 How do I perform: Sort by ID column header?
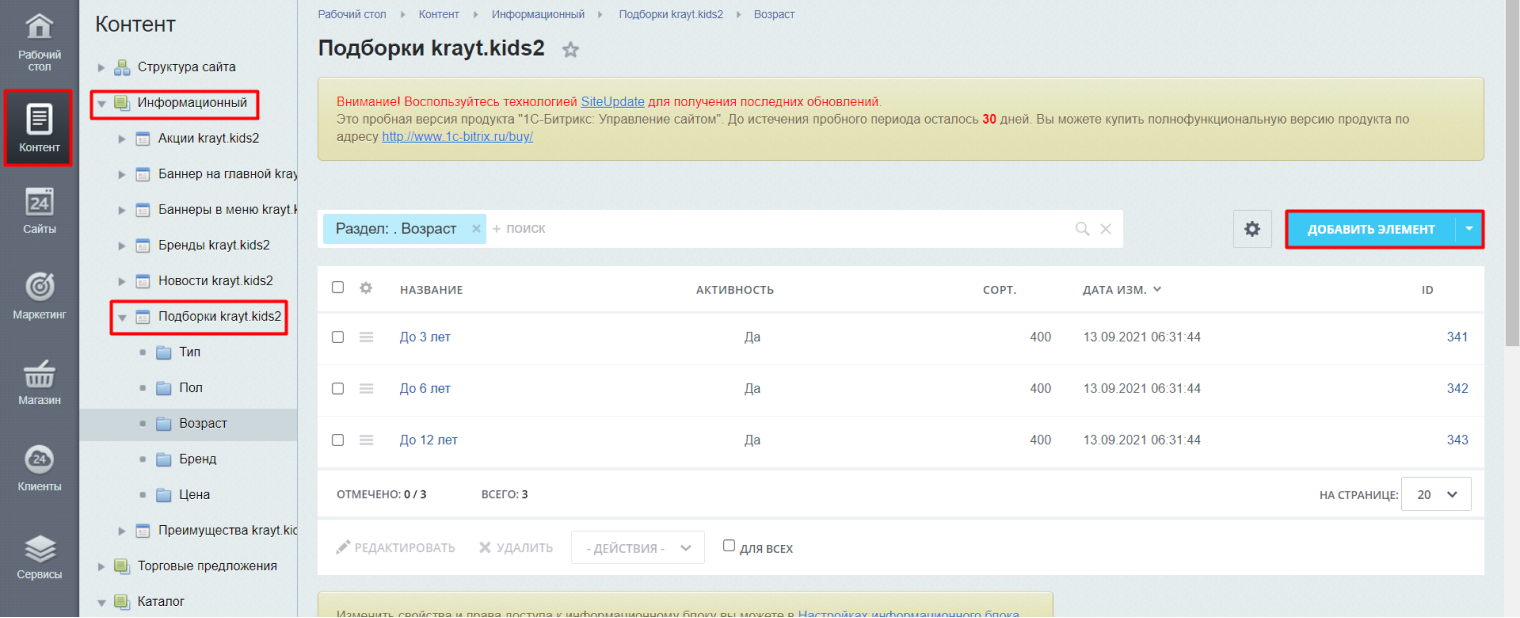pos(1428,290)
